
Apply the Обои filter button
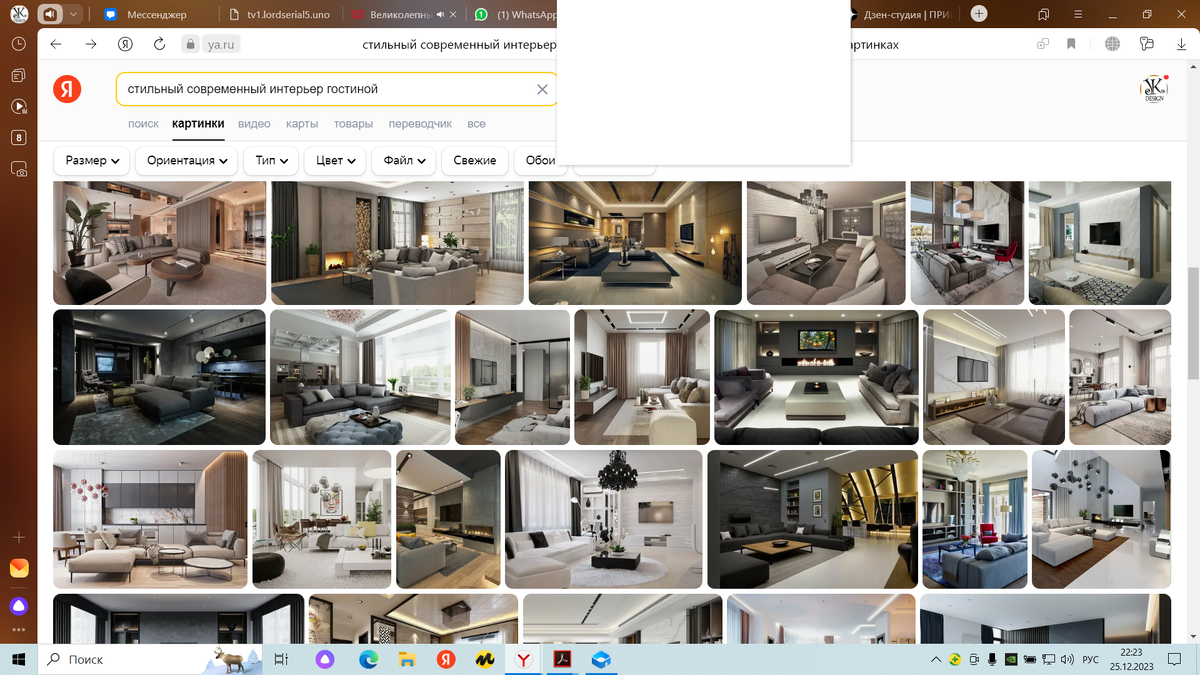540,160
